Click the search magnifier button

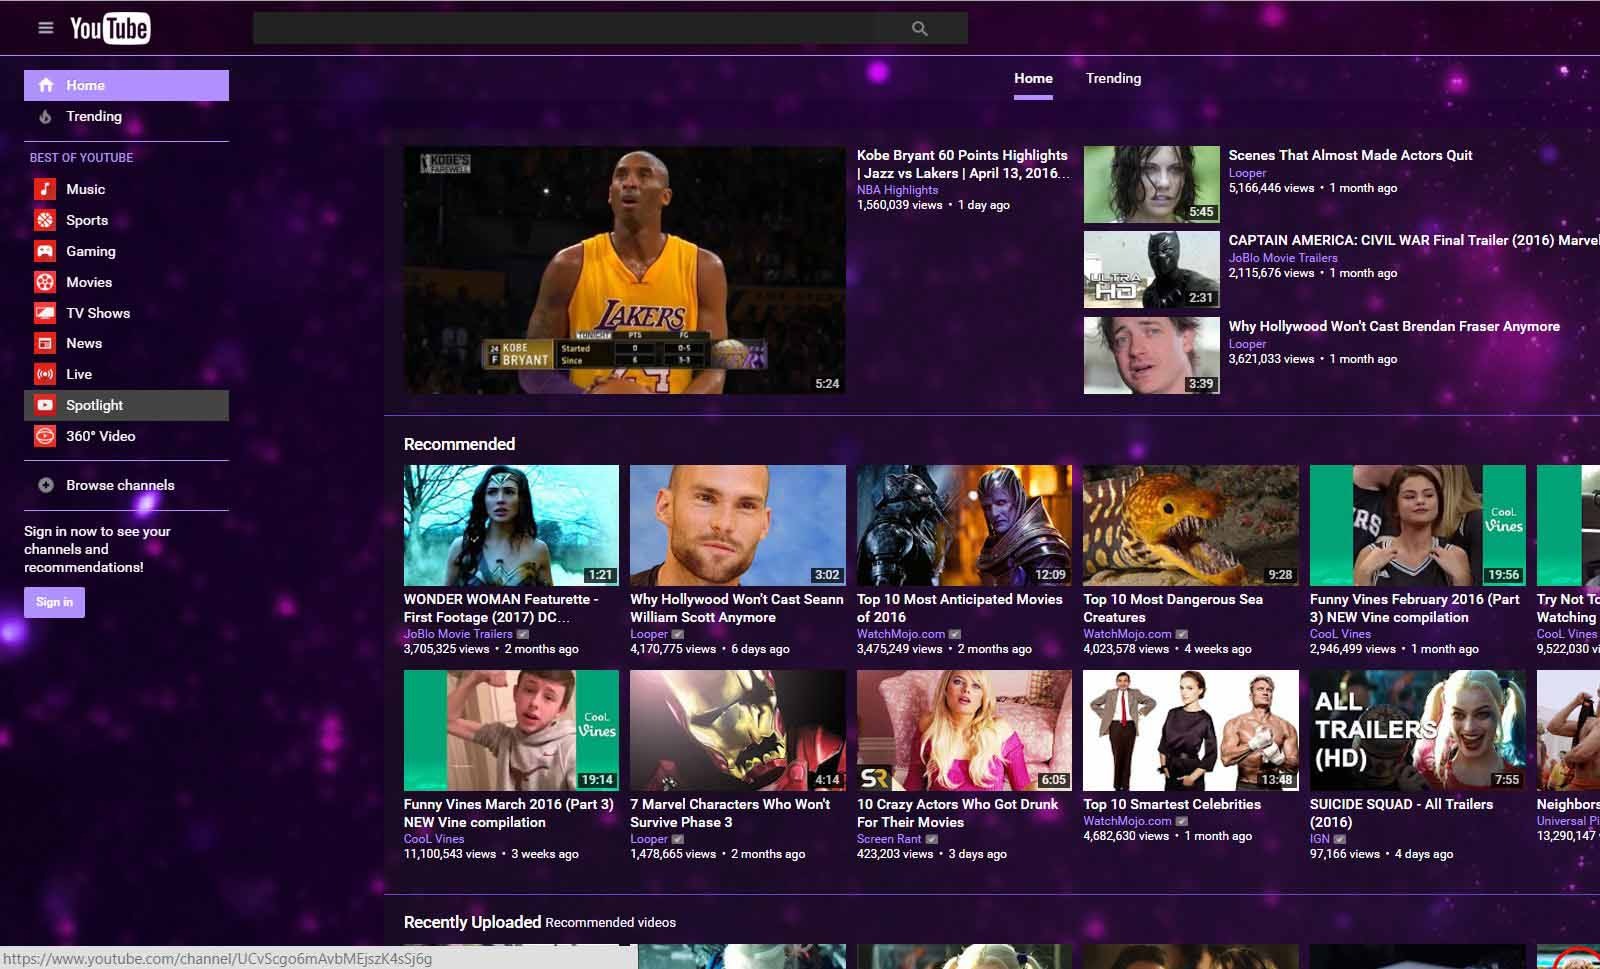920,29
